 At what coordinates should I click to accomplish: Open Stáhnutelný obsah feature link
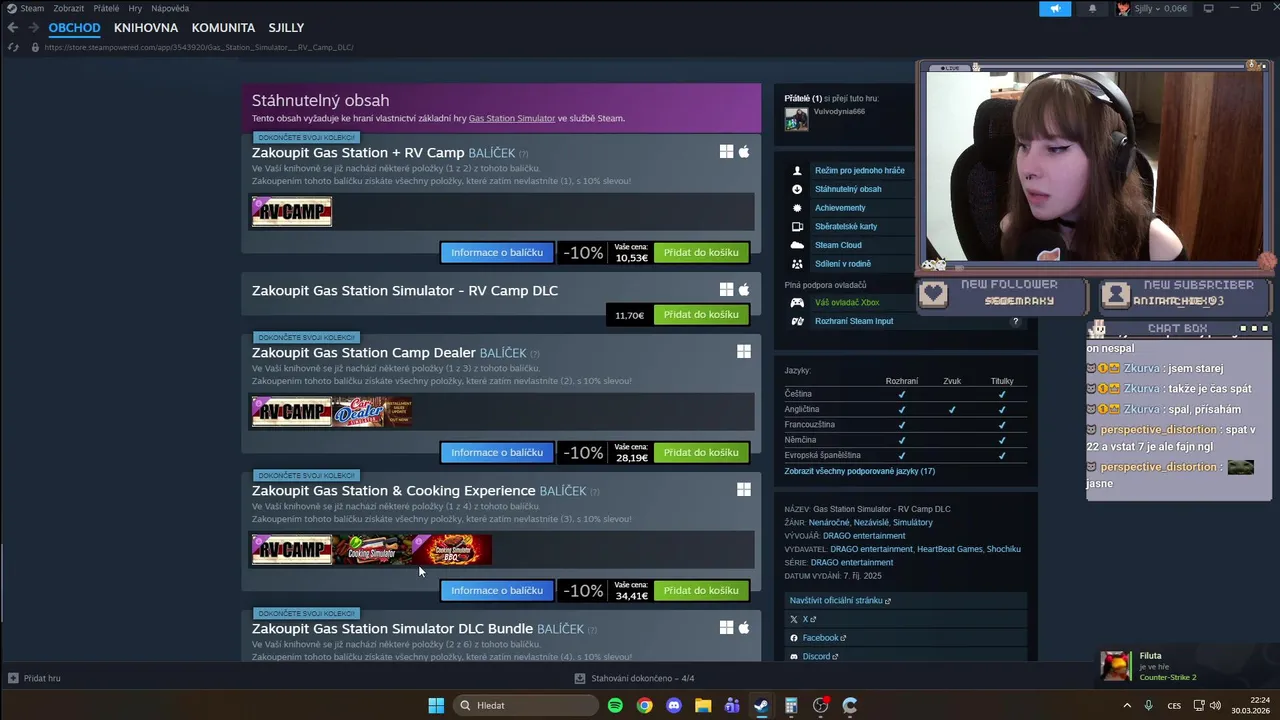[848, 189]
